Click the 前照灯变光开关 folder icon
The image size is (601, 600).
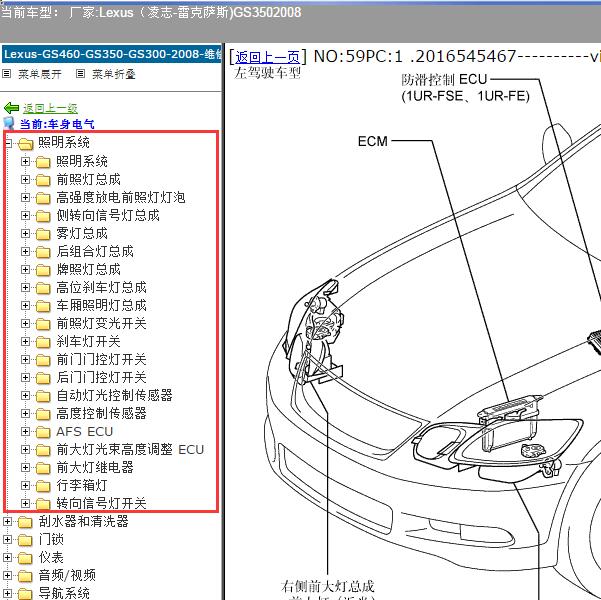coord(43,324)
